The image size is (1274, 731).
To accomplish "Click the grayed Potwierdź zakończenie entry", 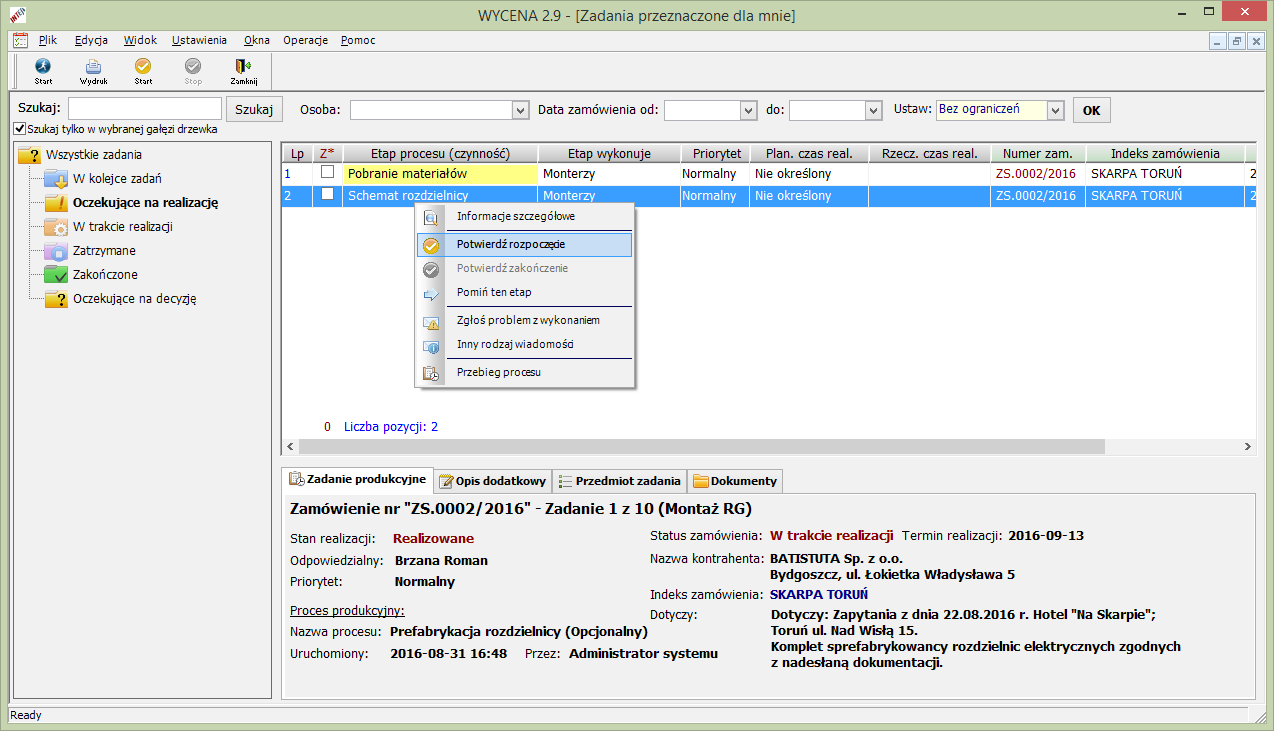I will [525, 268].
